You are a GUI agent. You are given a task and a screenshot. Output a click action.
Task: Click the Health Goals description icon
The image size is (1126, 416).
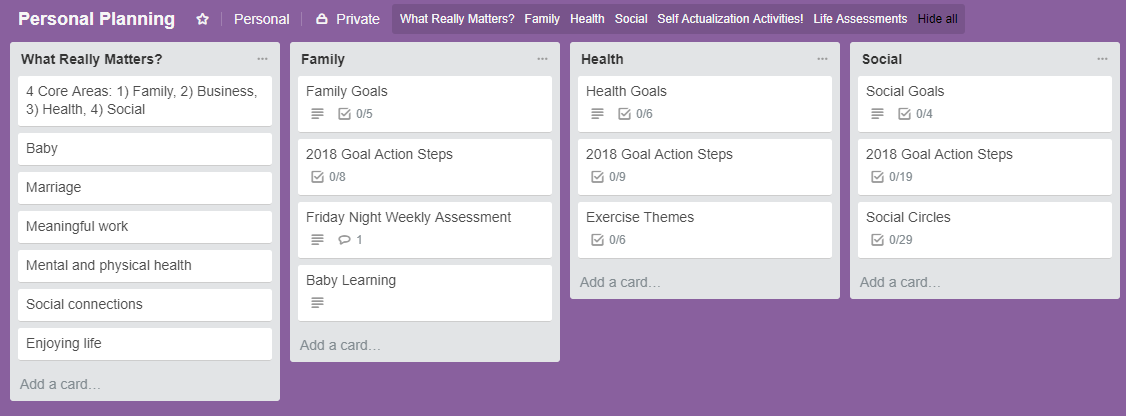pyautogui.click(x=598, y=114)
